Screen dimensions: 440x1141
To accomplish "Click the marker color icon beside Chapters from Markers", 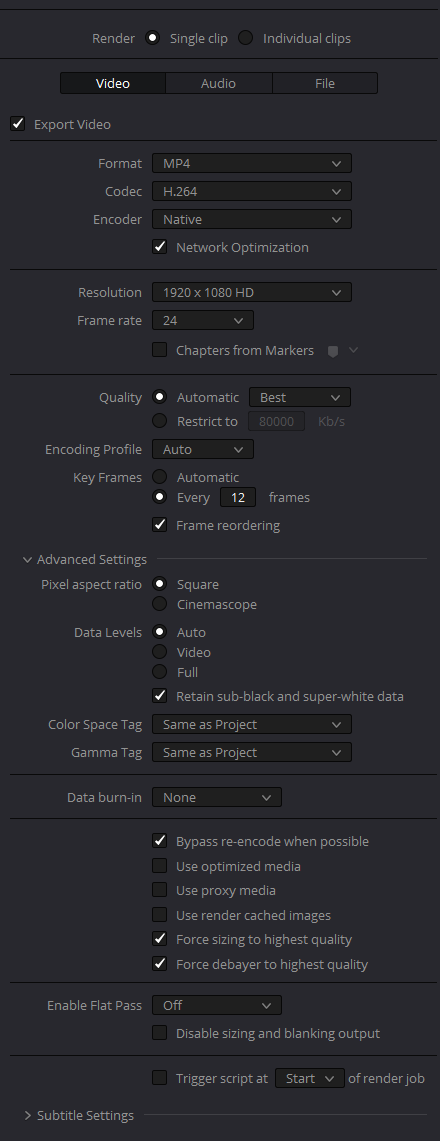I will [x=333, y=351].
